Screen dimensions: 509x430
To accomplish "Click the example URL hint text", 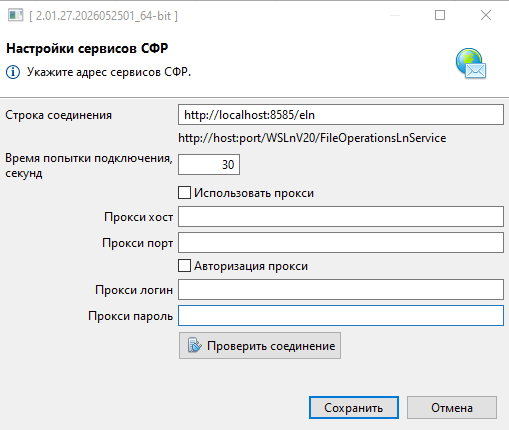I will tap(312, 138).
